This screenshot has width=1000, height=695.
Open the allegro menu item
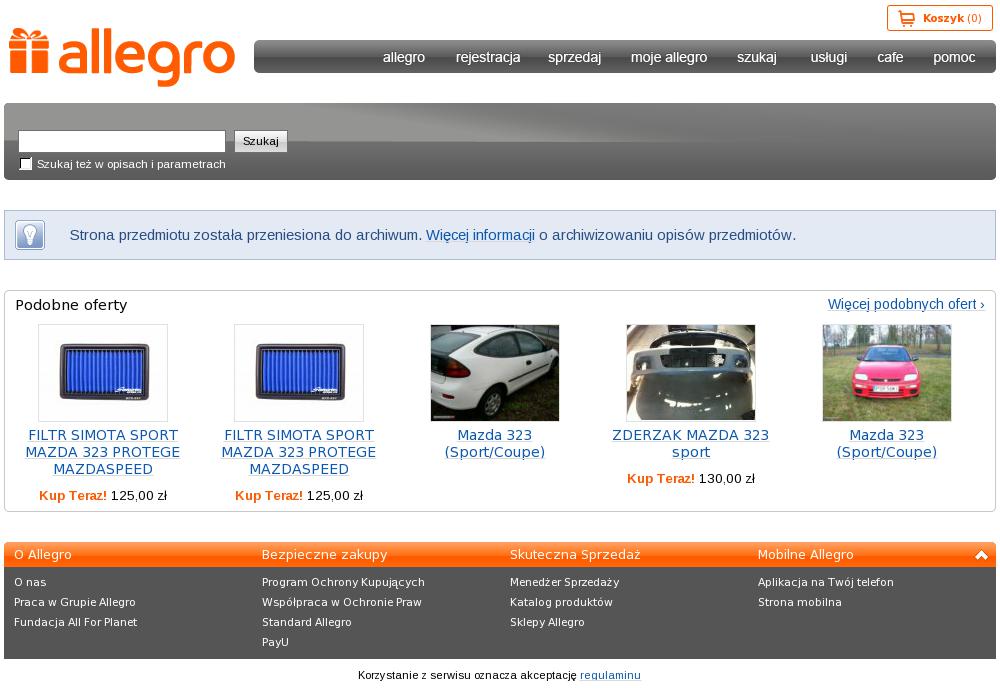[404, 57]
